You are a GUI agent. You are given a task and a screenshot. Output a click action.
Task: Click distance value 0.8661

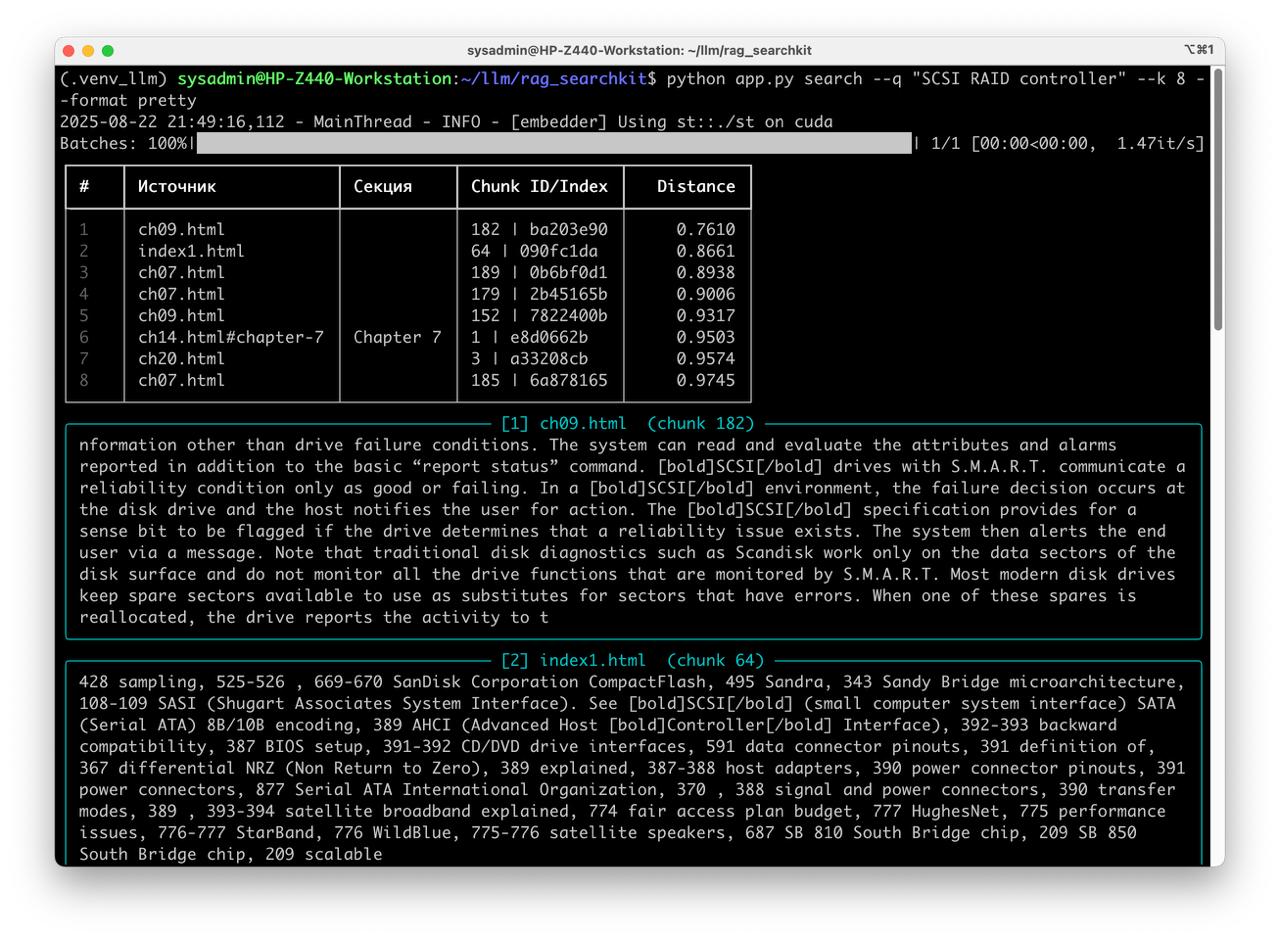tap(706, 251)
